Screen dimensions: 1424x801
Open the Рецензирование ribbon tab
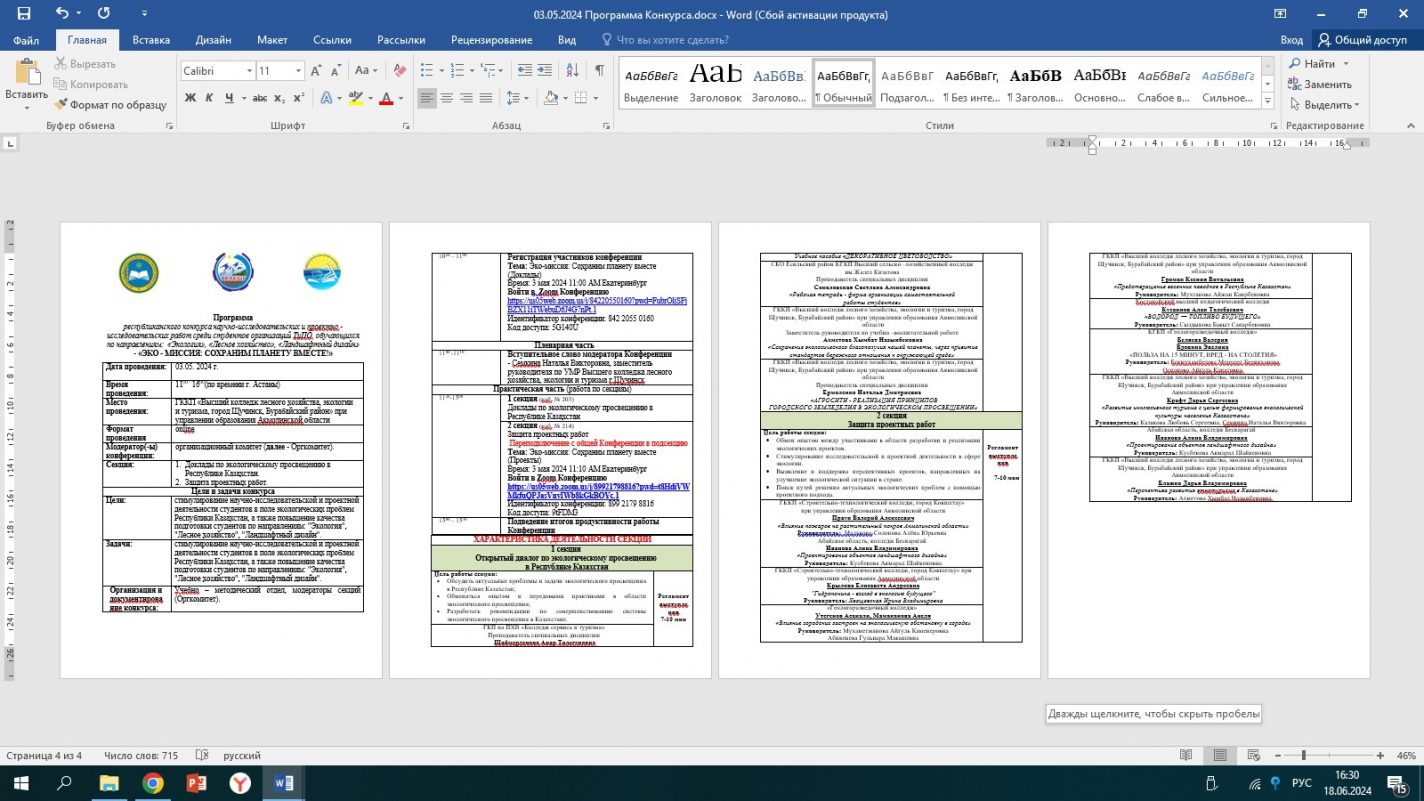coord(491,40)
